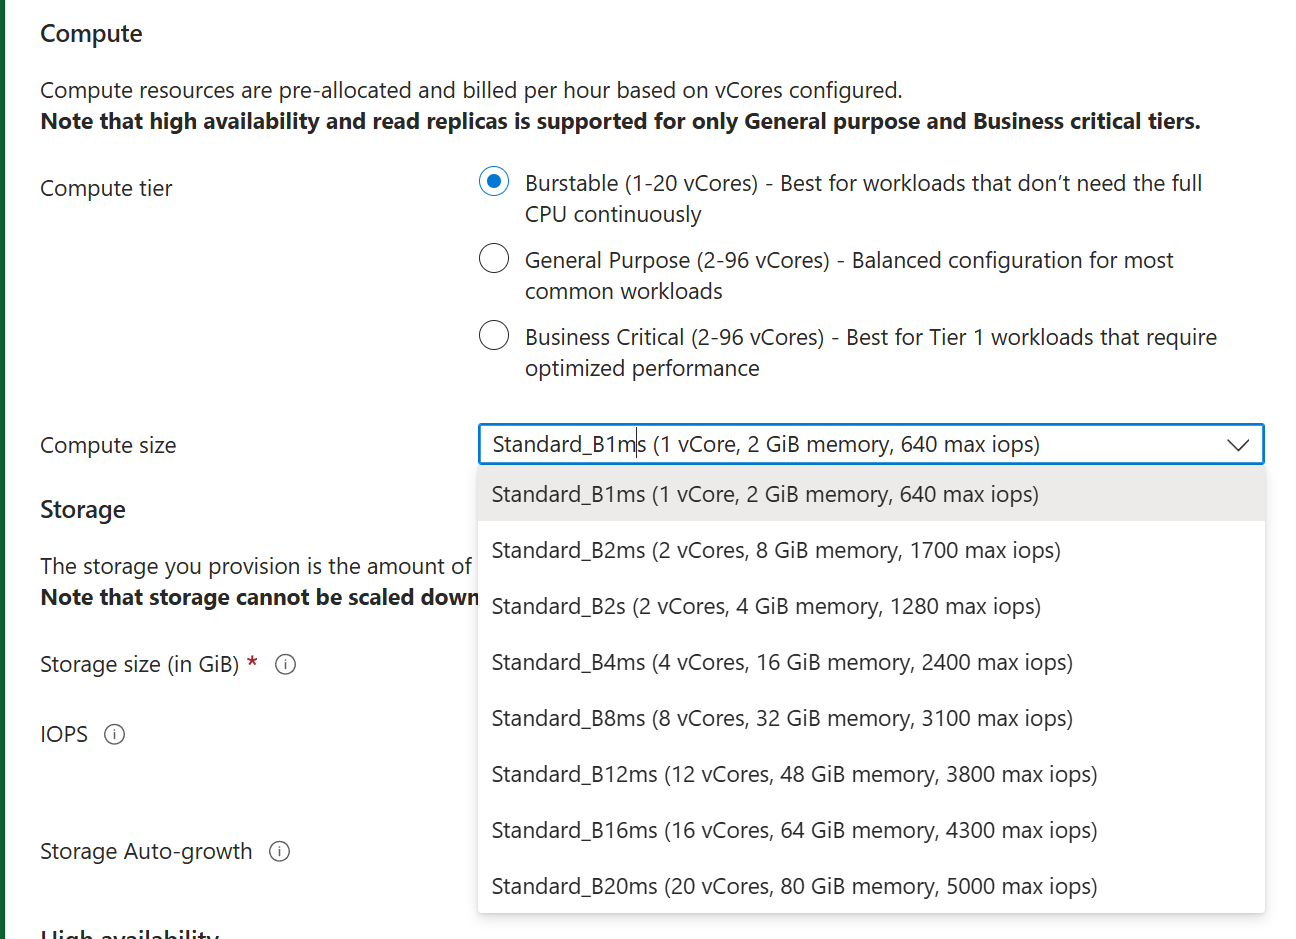Pick Standard_B16ms from the options
1296x939 pixels.
click(x=793, y=830)
